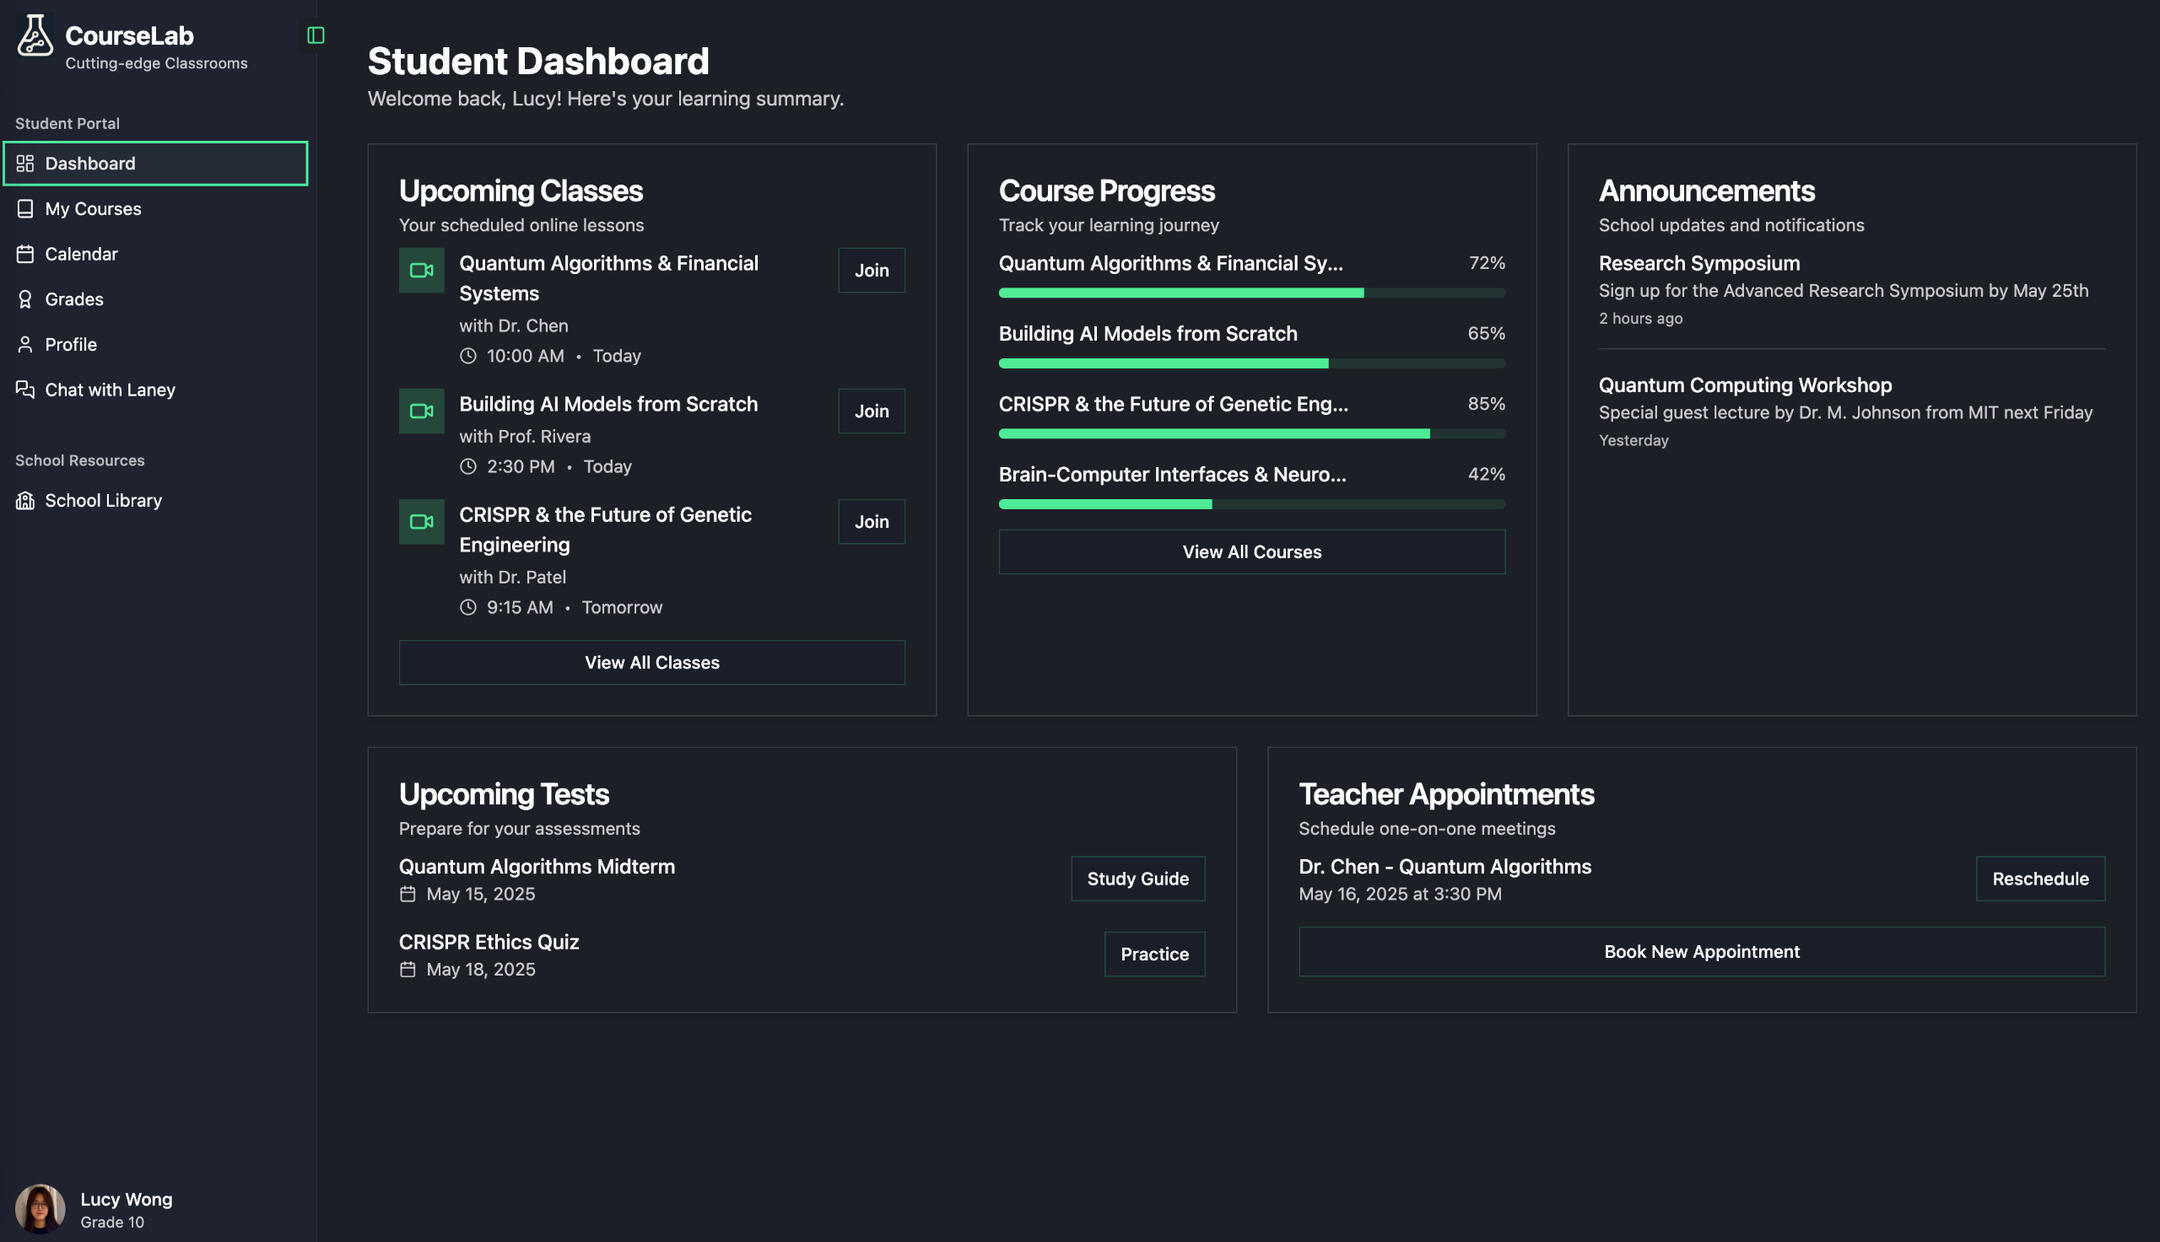Open View All Courses

[x=1251, y=552]
